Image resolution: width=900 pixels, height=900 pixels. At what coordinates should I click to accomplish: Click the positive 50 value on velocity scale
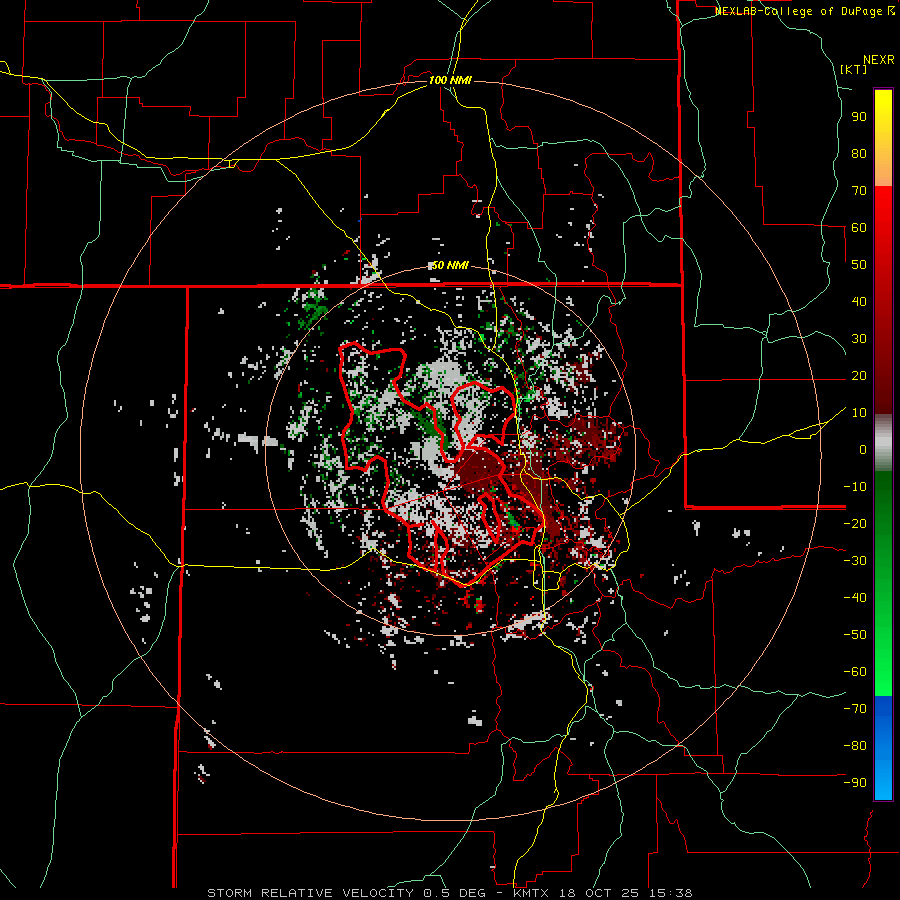coord(859,265)
